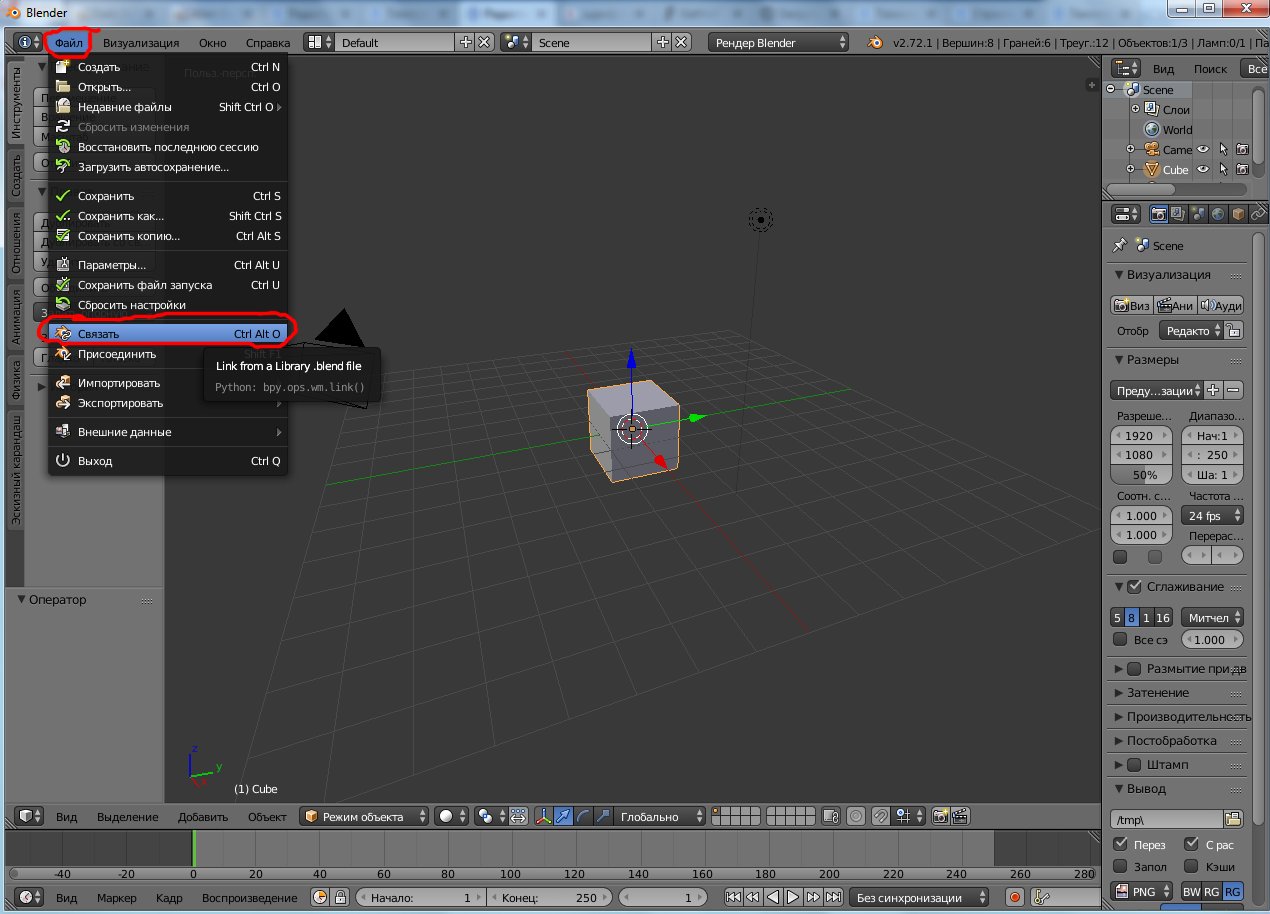Click the Blender logo icon in info header
This screenshot has height=914, width=1270.
[875, 43]
